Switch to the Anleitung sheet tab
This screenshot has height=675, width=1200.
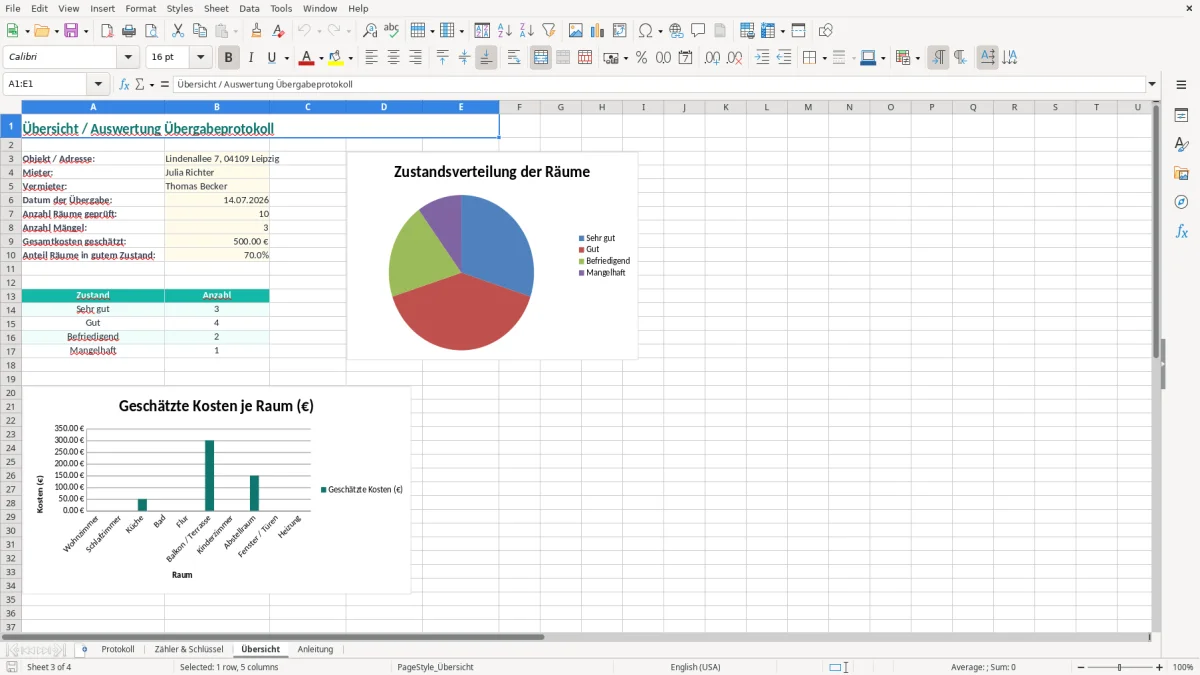[315, 649]
